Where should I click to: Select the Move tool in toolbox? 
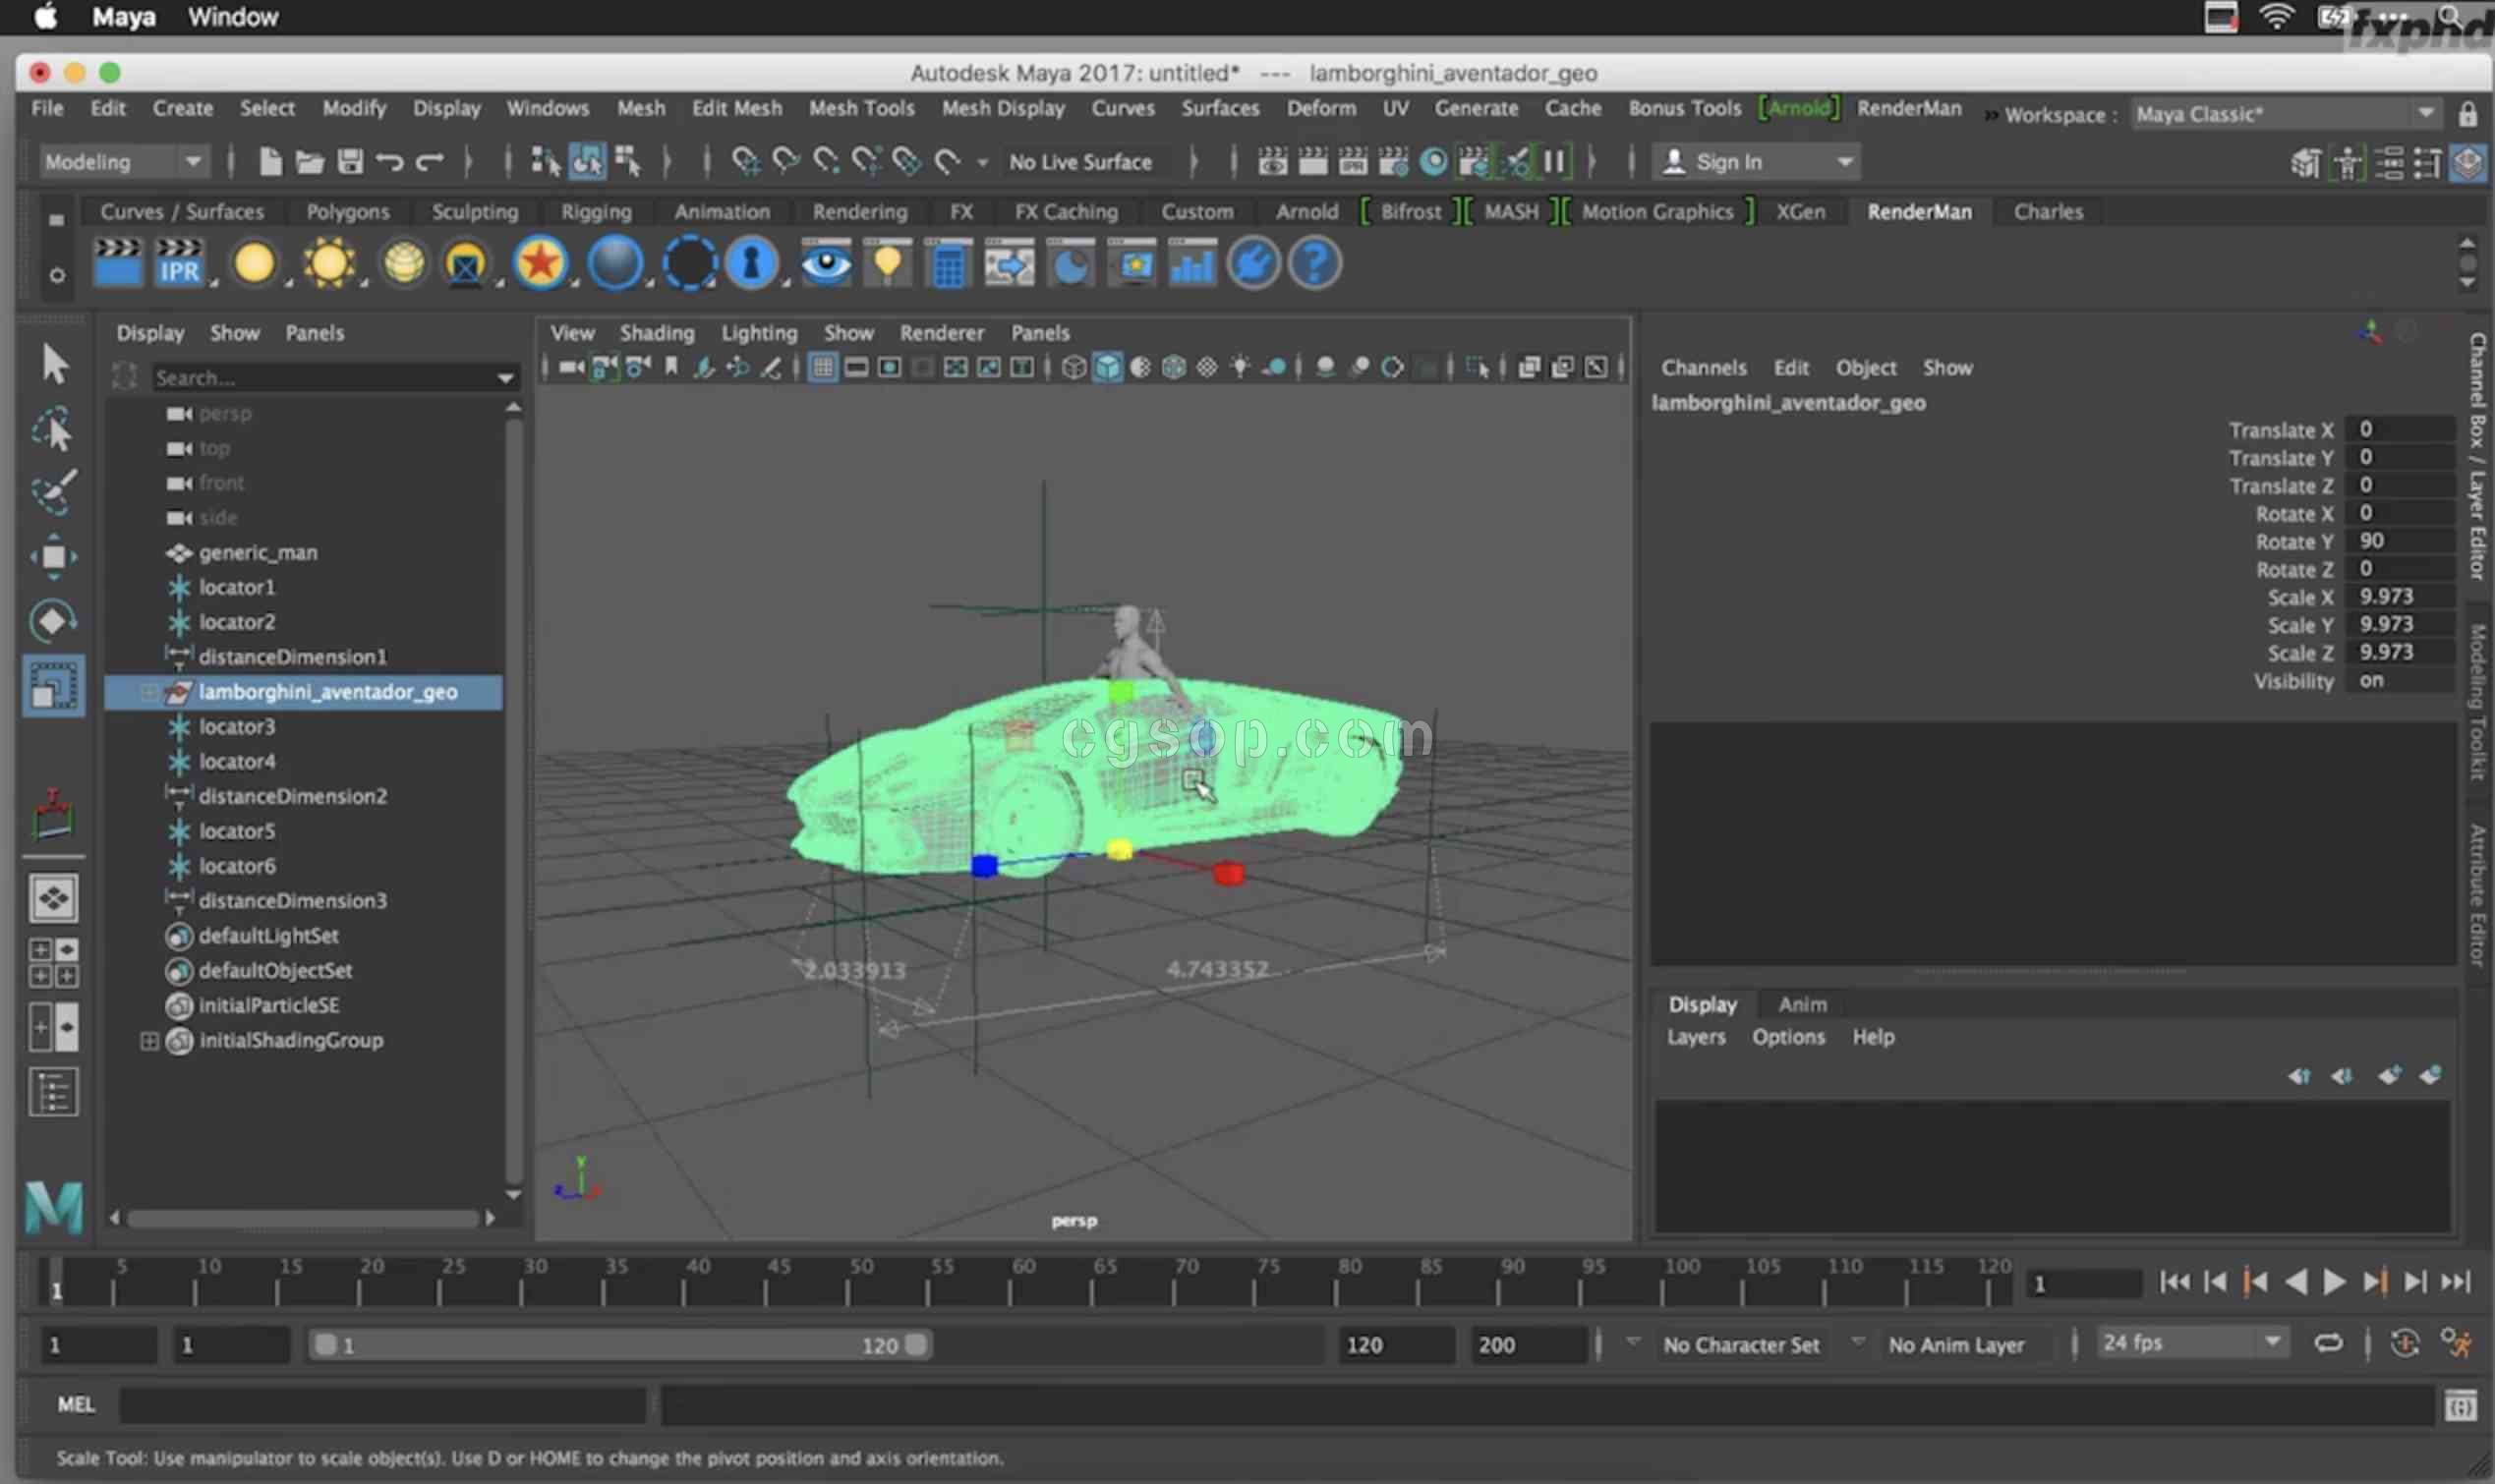[53, 556]
